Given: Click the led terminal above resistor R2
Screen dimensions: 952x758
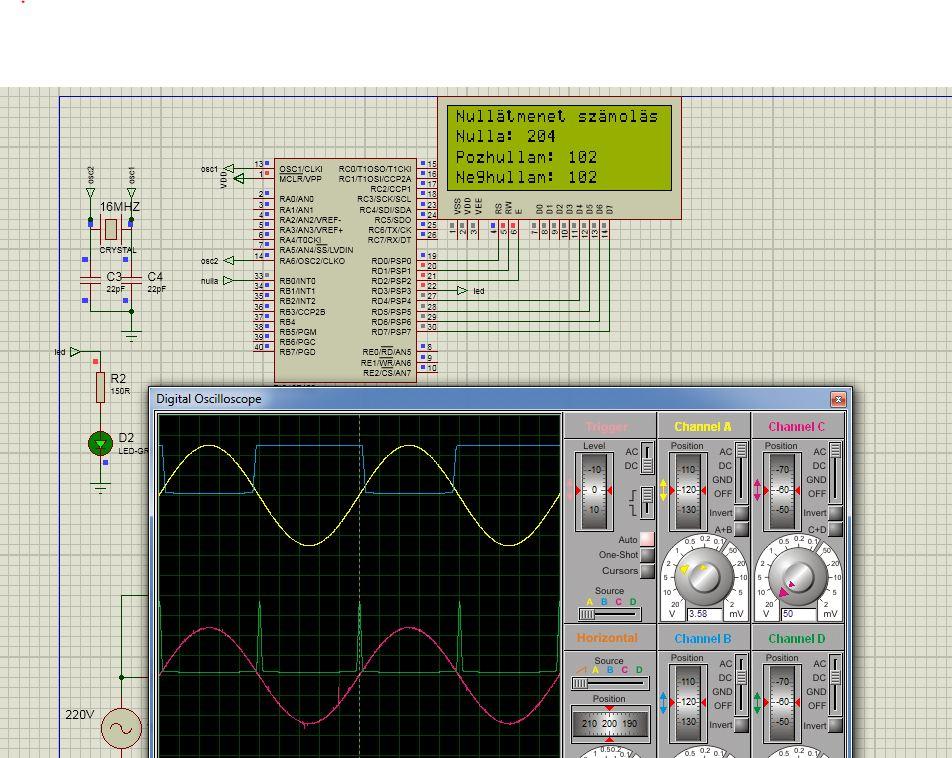Looking at the screenshot, I should coord(75,352).
